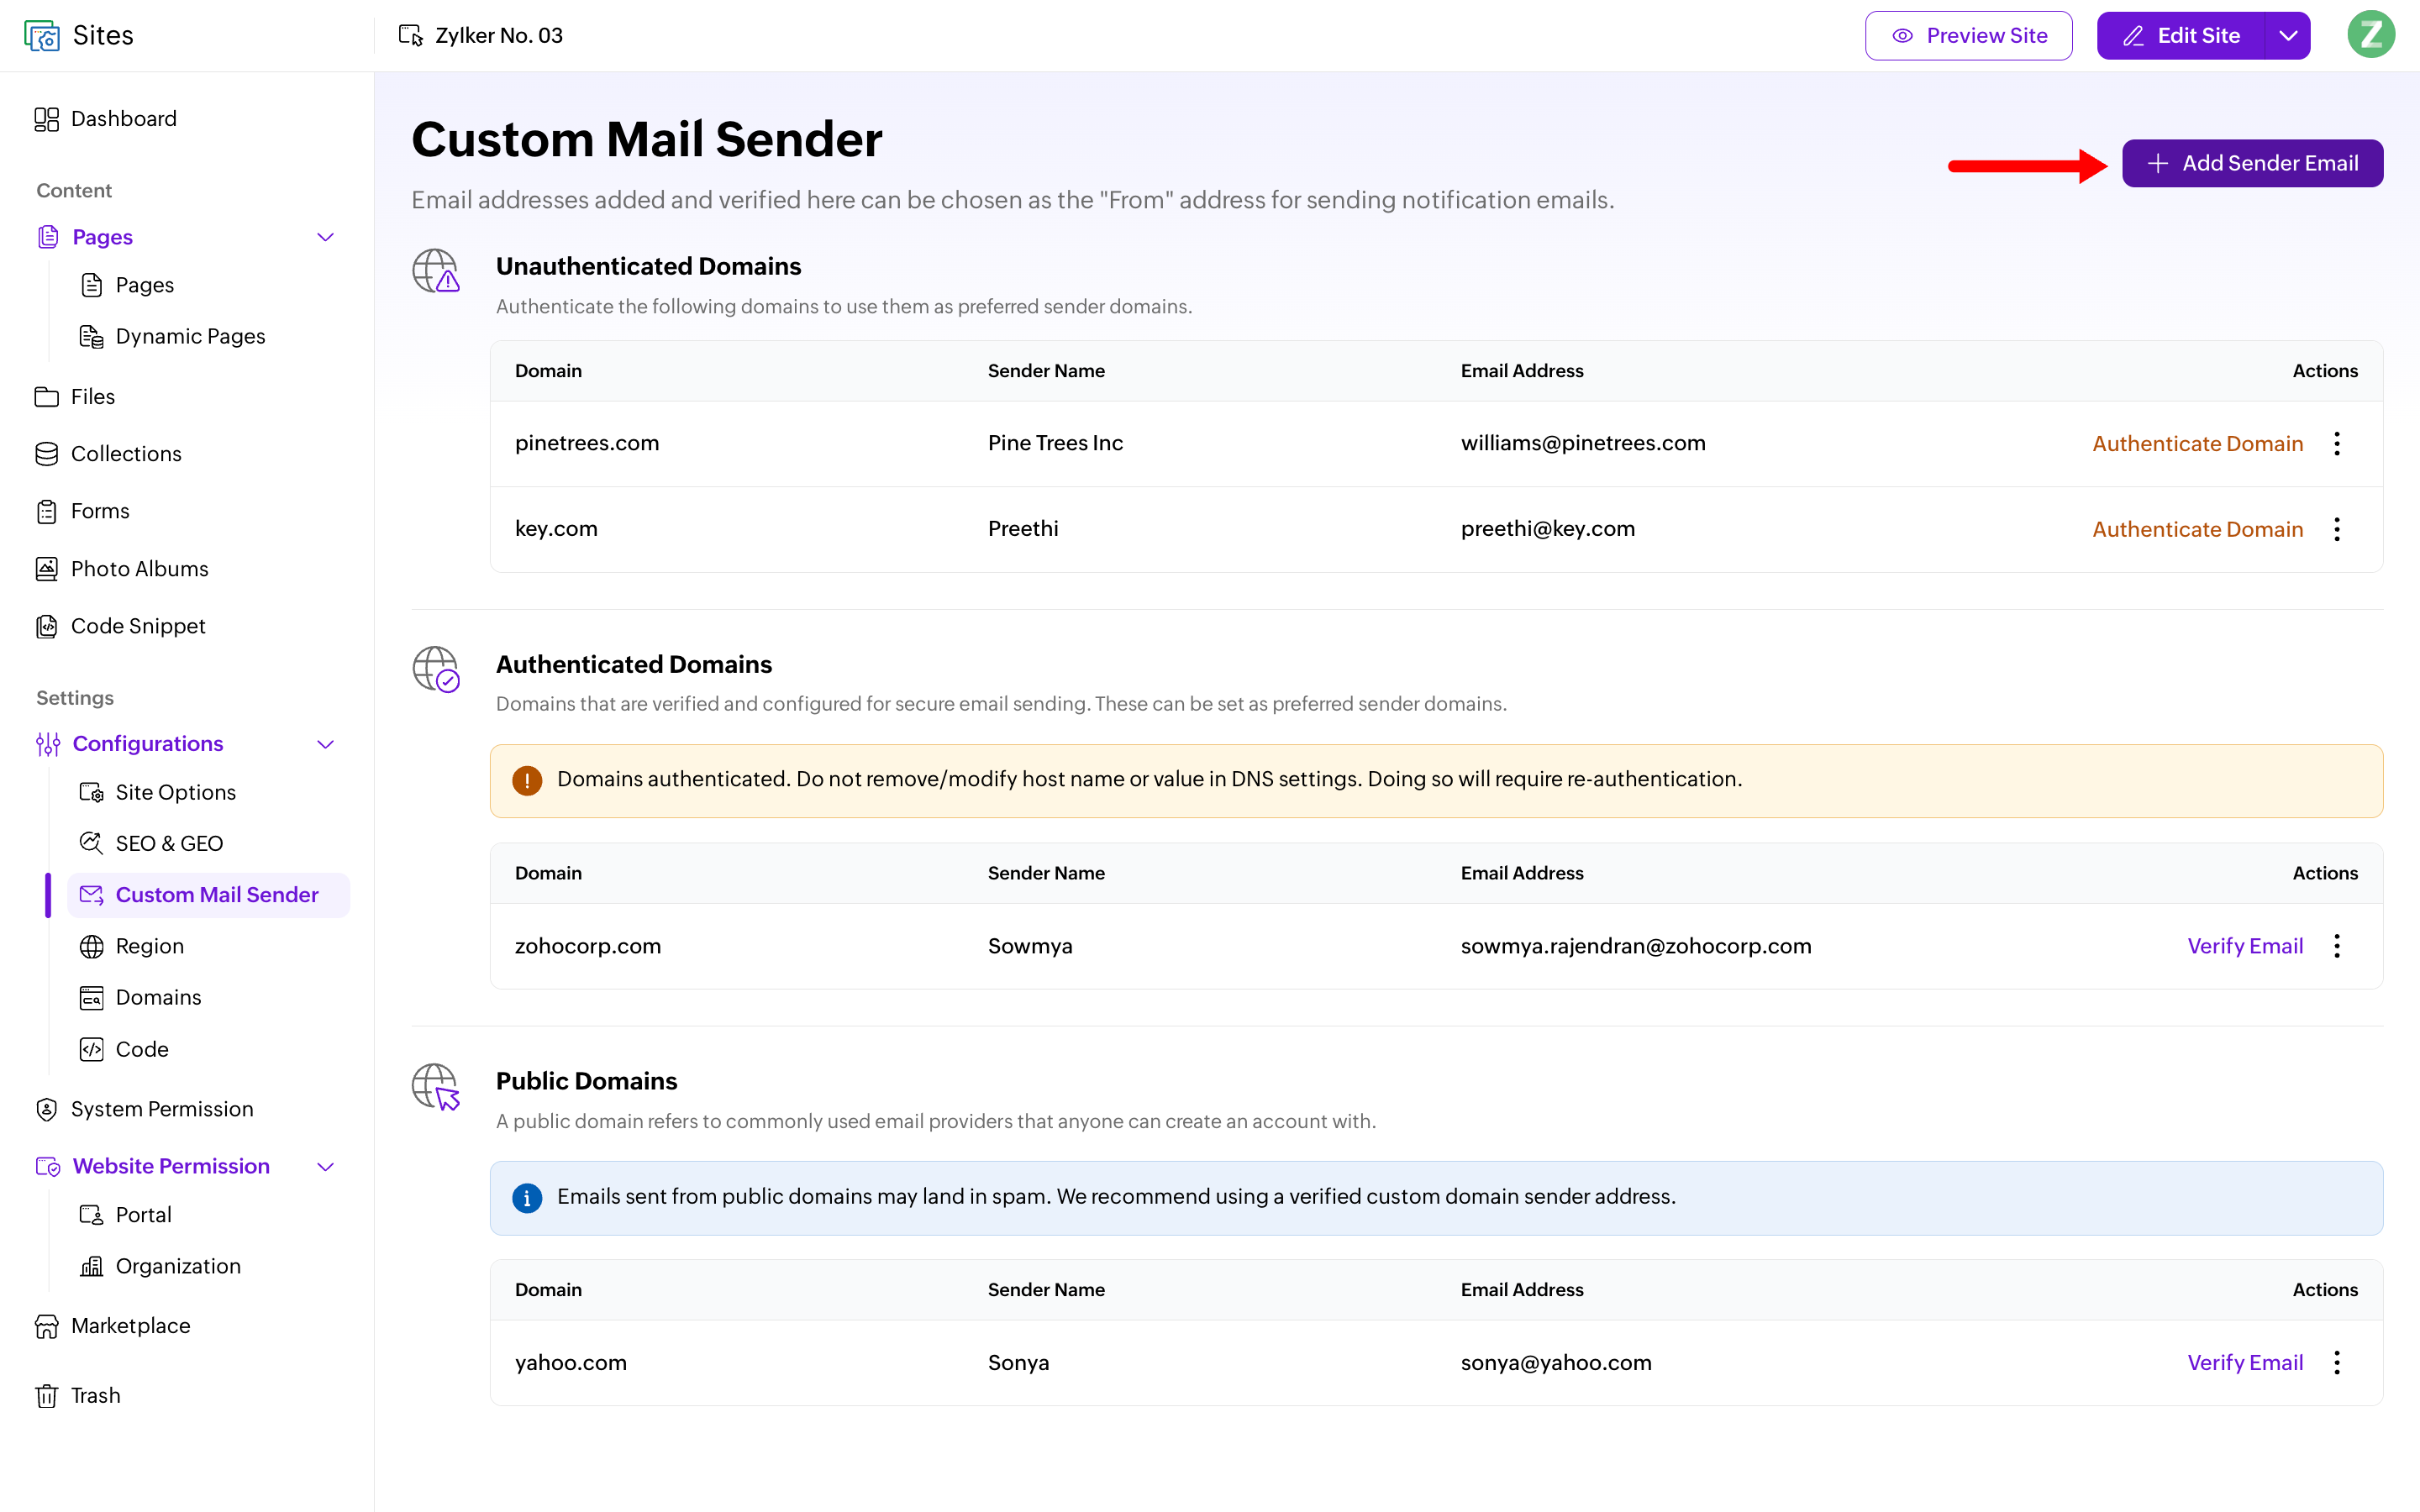Screen dimensions: 2420x1512
Task: Click the Pine Trees Inc sender name
Action: pyautogui.click(x=1055, y=443)
